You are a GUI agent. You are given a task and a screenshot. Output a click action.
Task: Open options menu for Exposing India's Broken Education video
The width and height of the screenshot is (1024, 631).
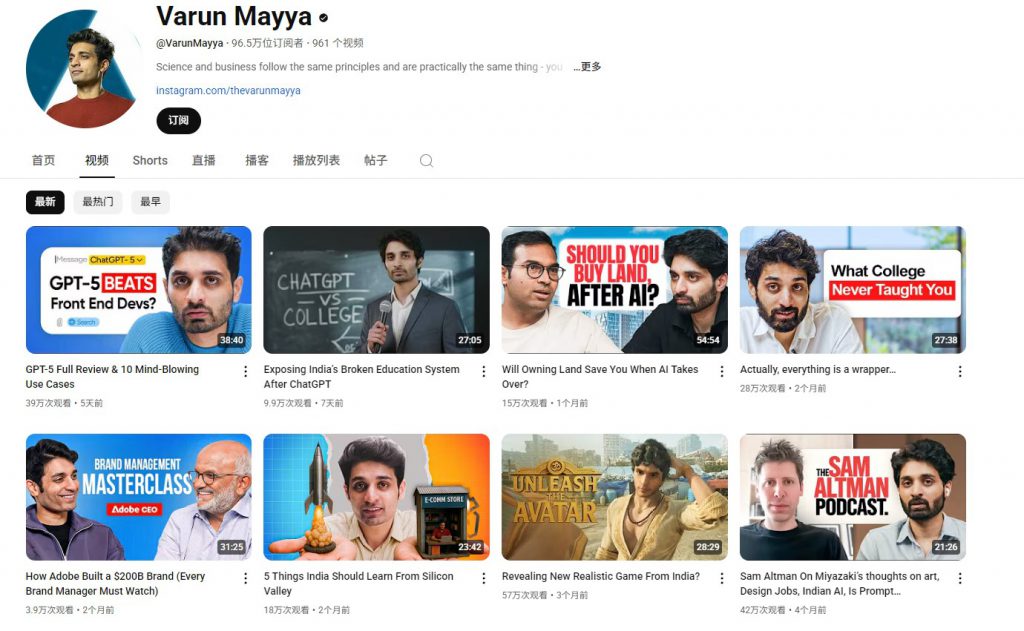pos(483,371)
